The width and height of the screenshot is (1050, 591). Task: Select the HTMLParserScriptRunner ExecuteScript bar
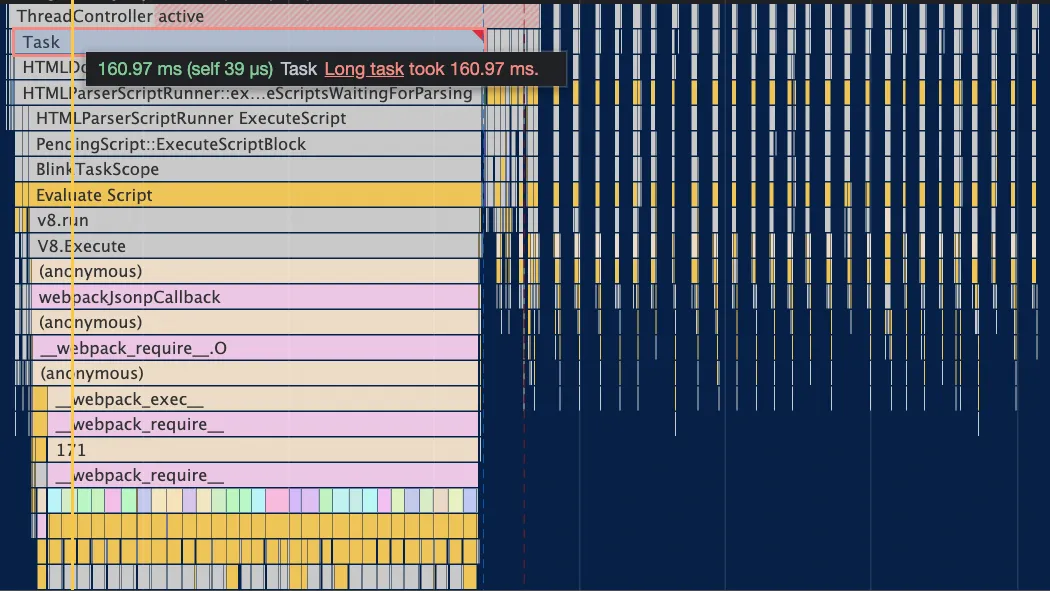[255, 118]
